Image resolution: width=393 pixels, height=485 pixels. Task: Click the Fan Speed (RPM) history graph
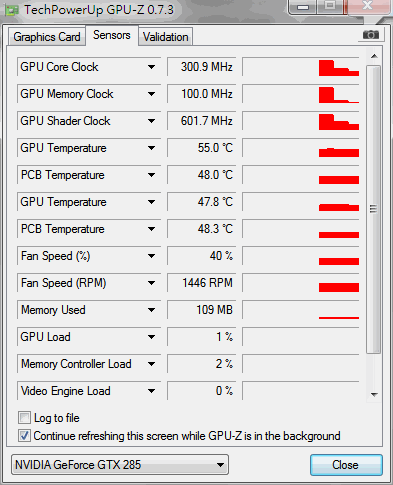(x=301, y=283)
